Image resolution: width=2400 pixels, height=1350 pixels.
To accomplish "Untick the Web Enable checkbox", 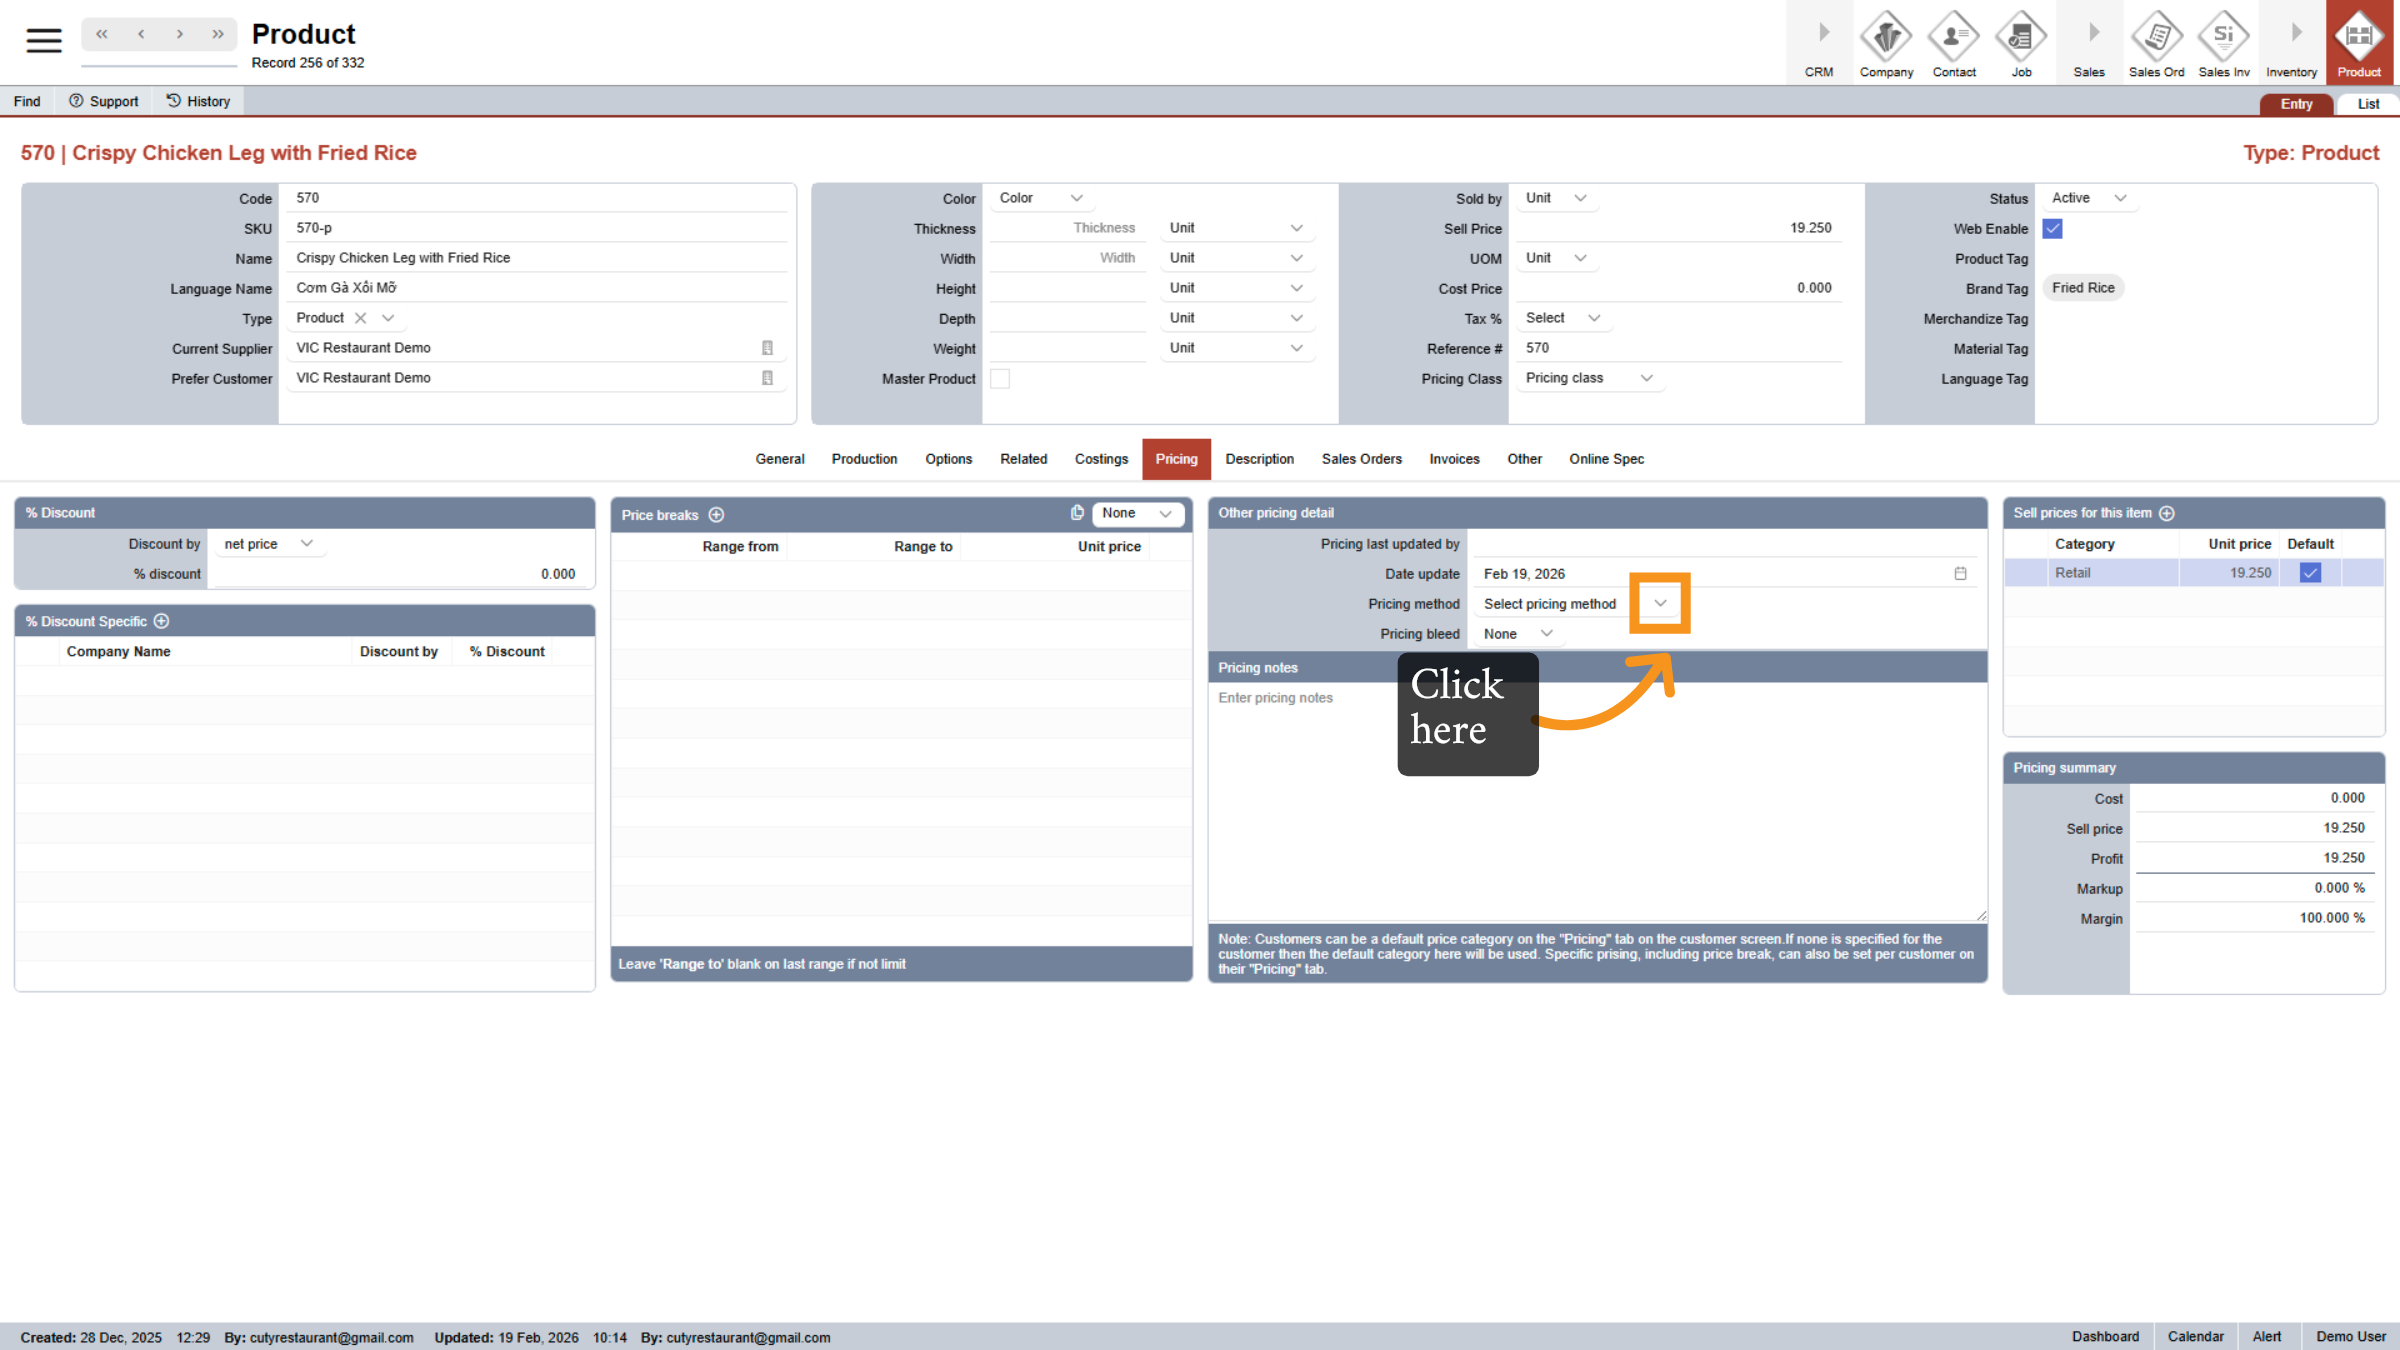I will pos(2053,229).
